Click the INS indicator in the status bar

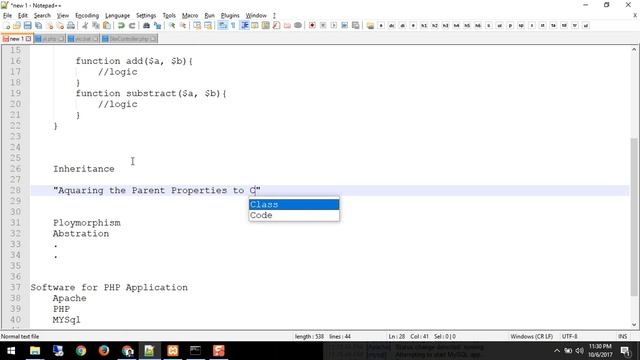[622, 336]
